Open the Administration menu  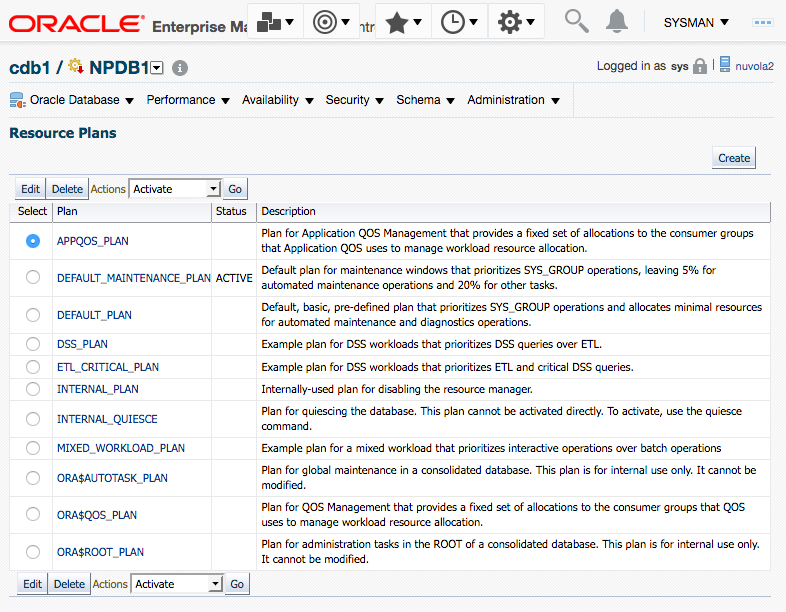[x=513, y=100]
